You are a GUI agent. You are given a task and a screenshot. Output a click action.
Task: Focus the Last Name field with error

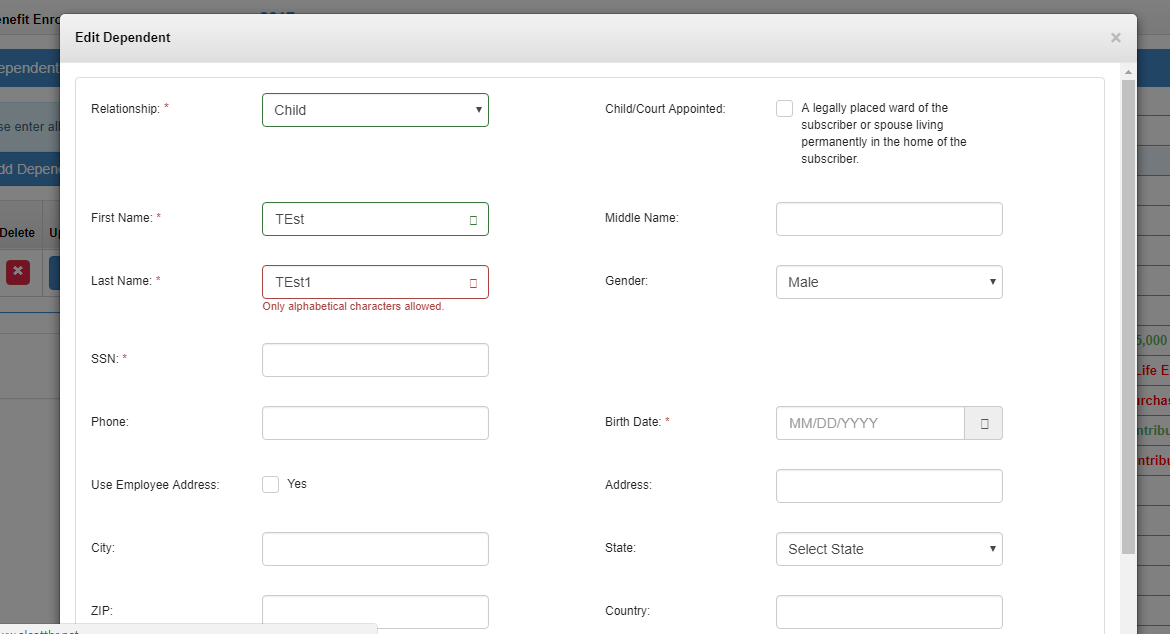[x=365, y=282]
